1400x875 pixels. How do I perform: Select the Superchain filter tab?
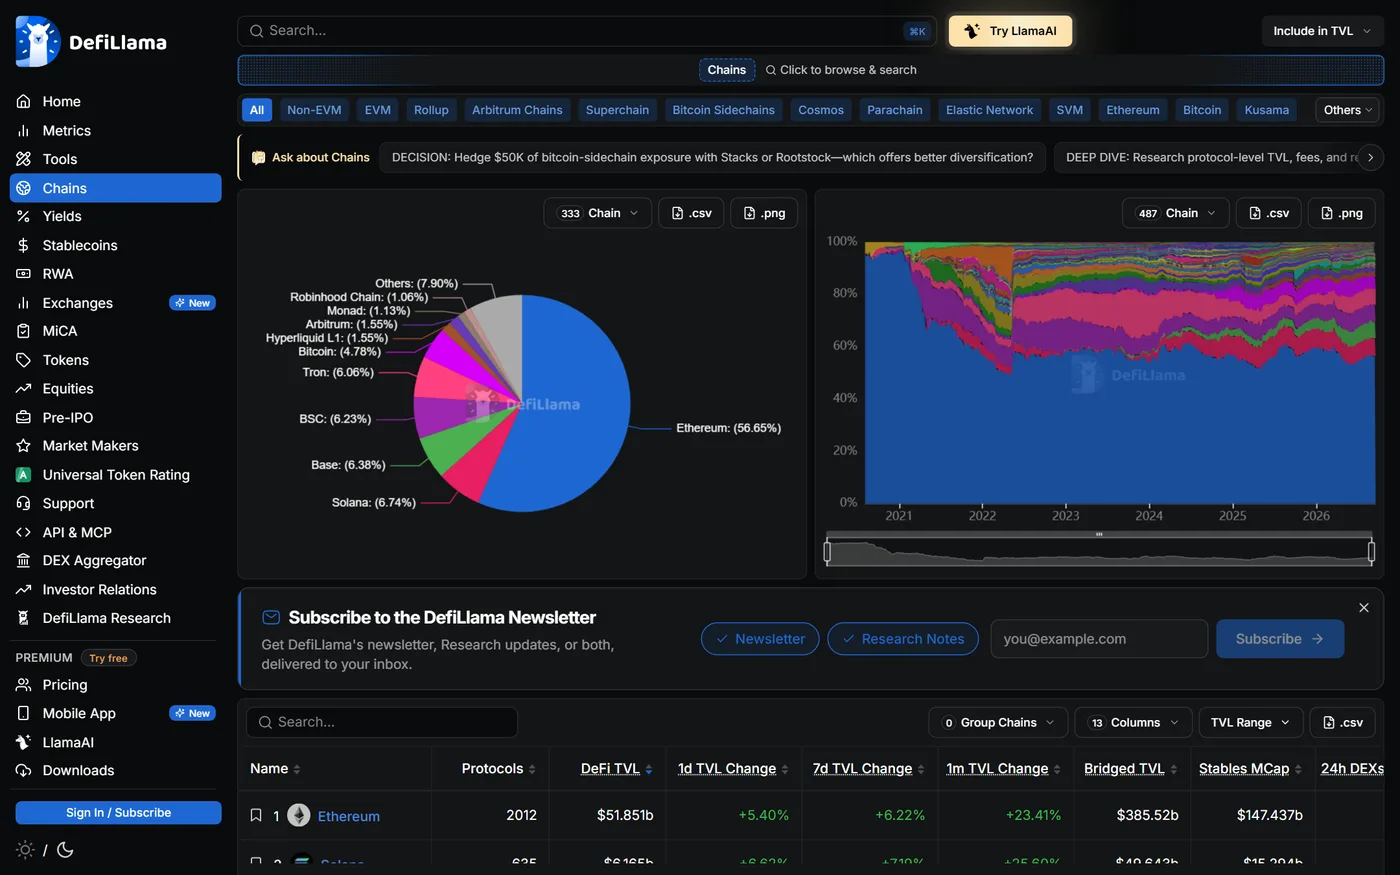coord(617,110)
